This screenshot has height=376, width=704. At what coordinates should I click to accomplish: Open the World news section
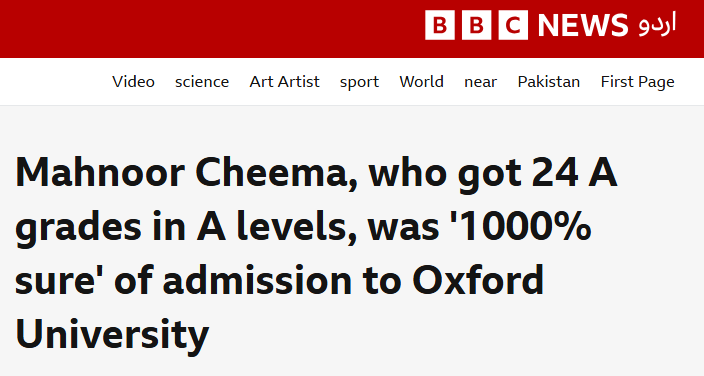click(x=422, y=82)
